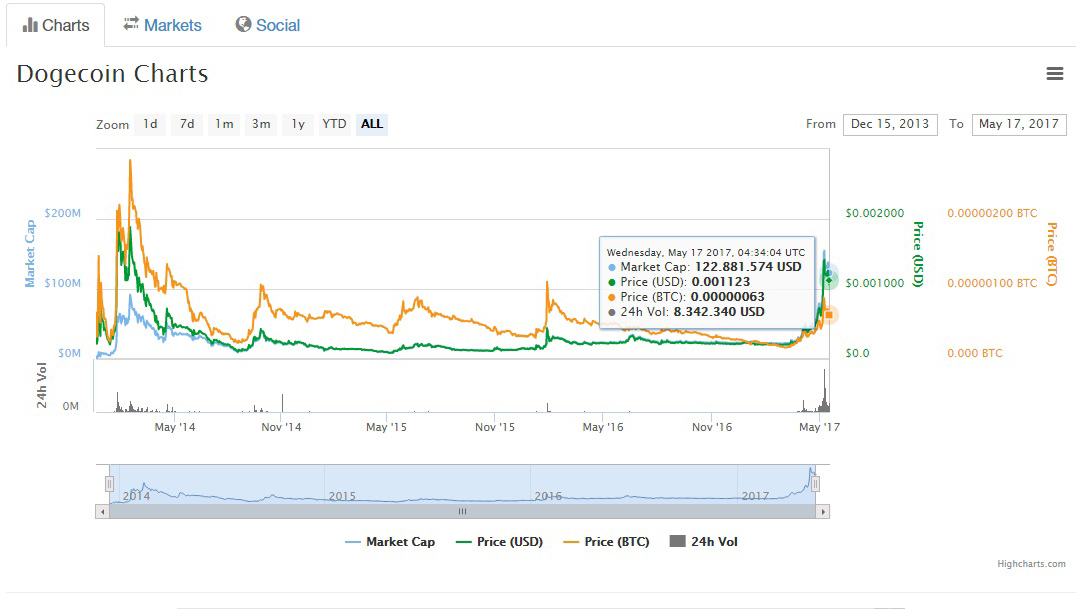Image resolution: width=1081 pixels, height=609 pixels.
Task: Toggle the Price (BTC) series in legend
Action: click(607, 542)
